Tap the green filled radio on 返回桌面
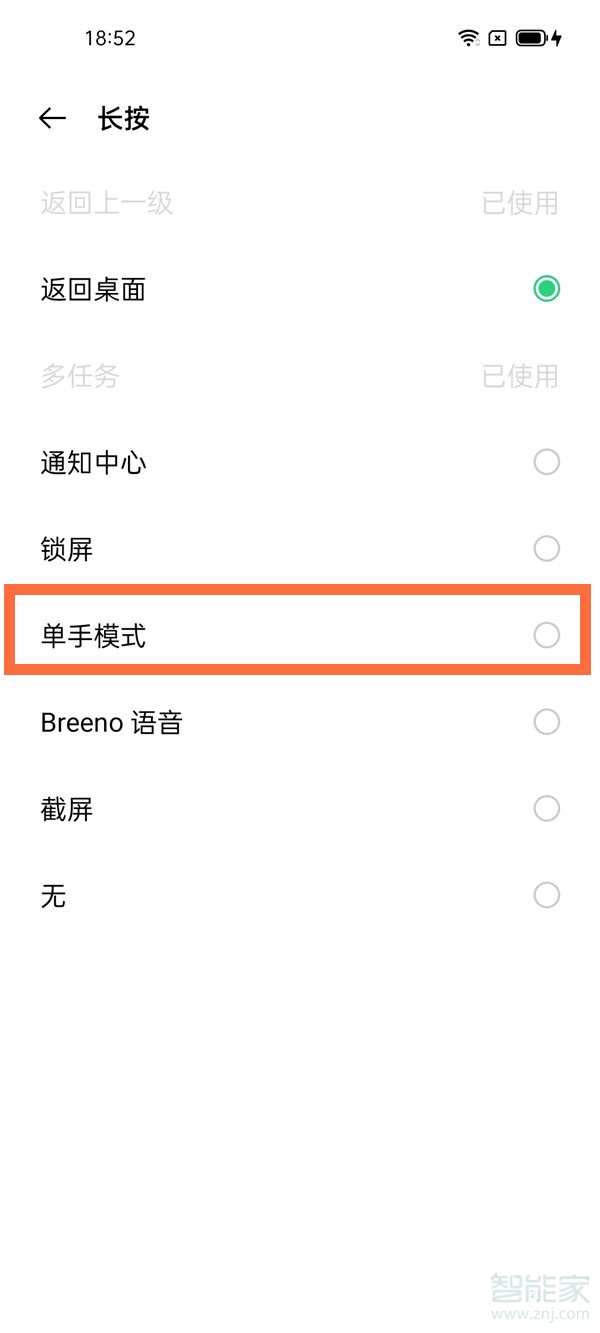Viewport: 600px width, 1333px height. click(547, 289)
